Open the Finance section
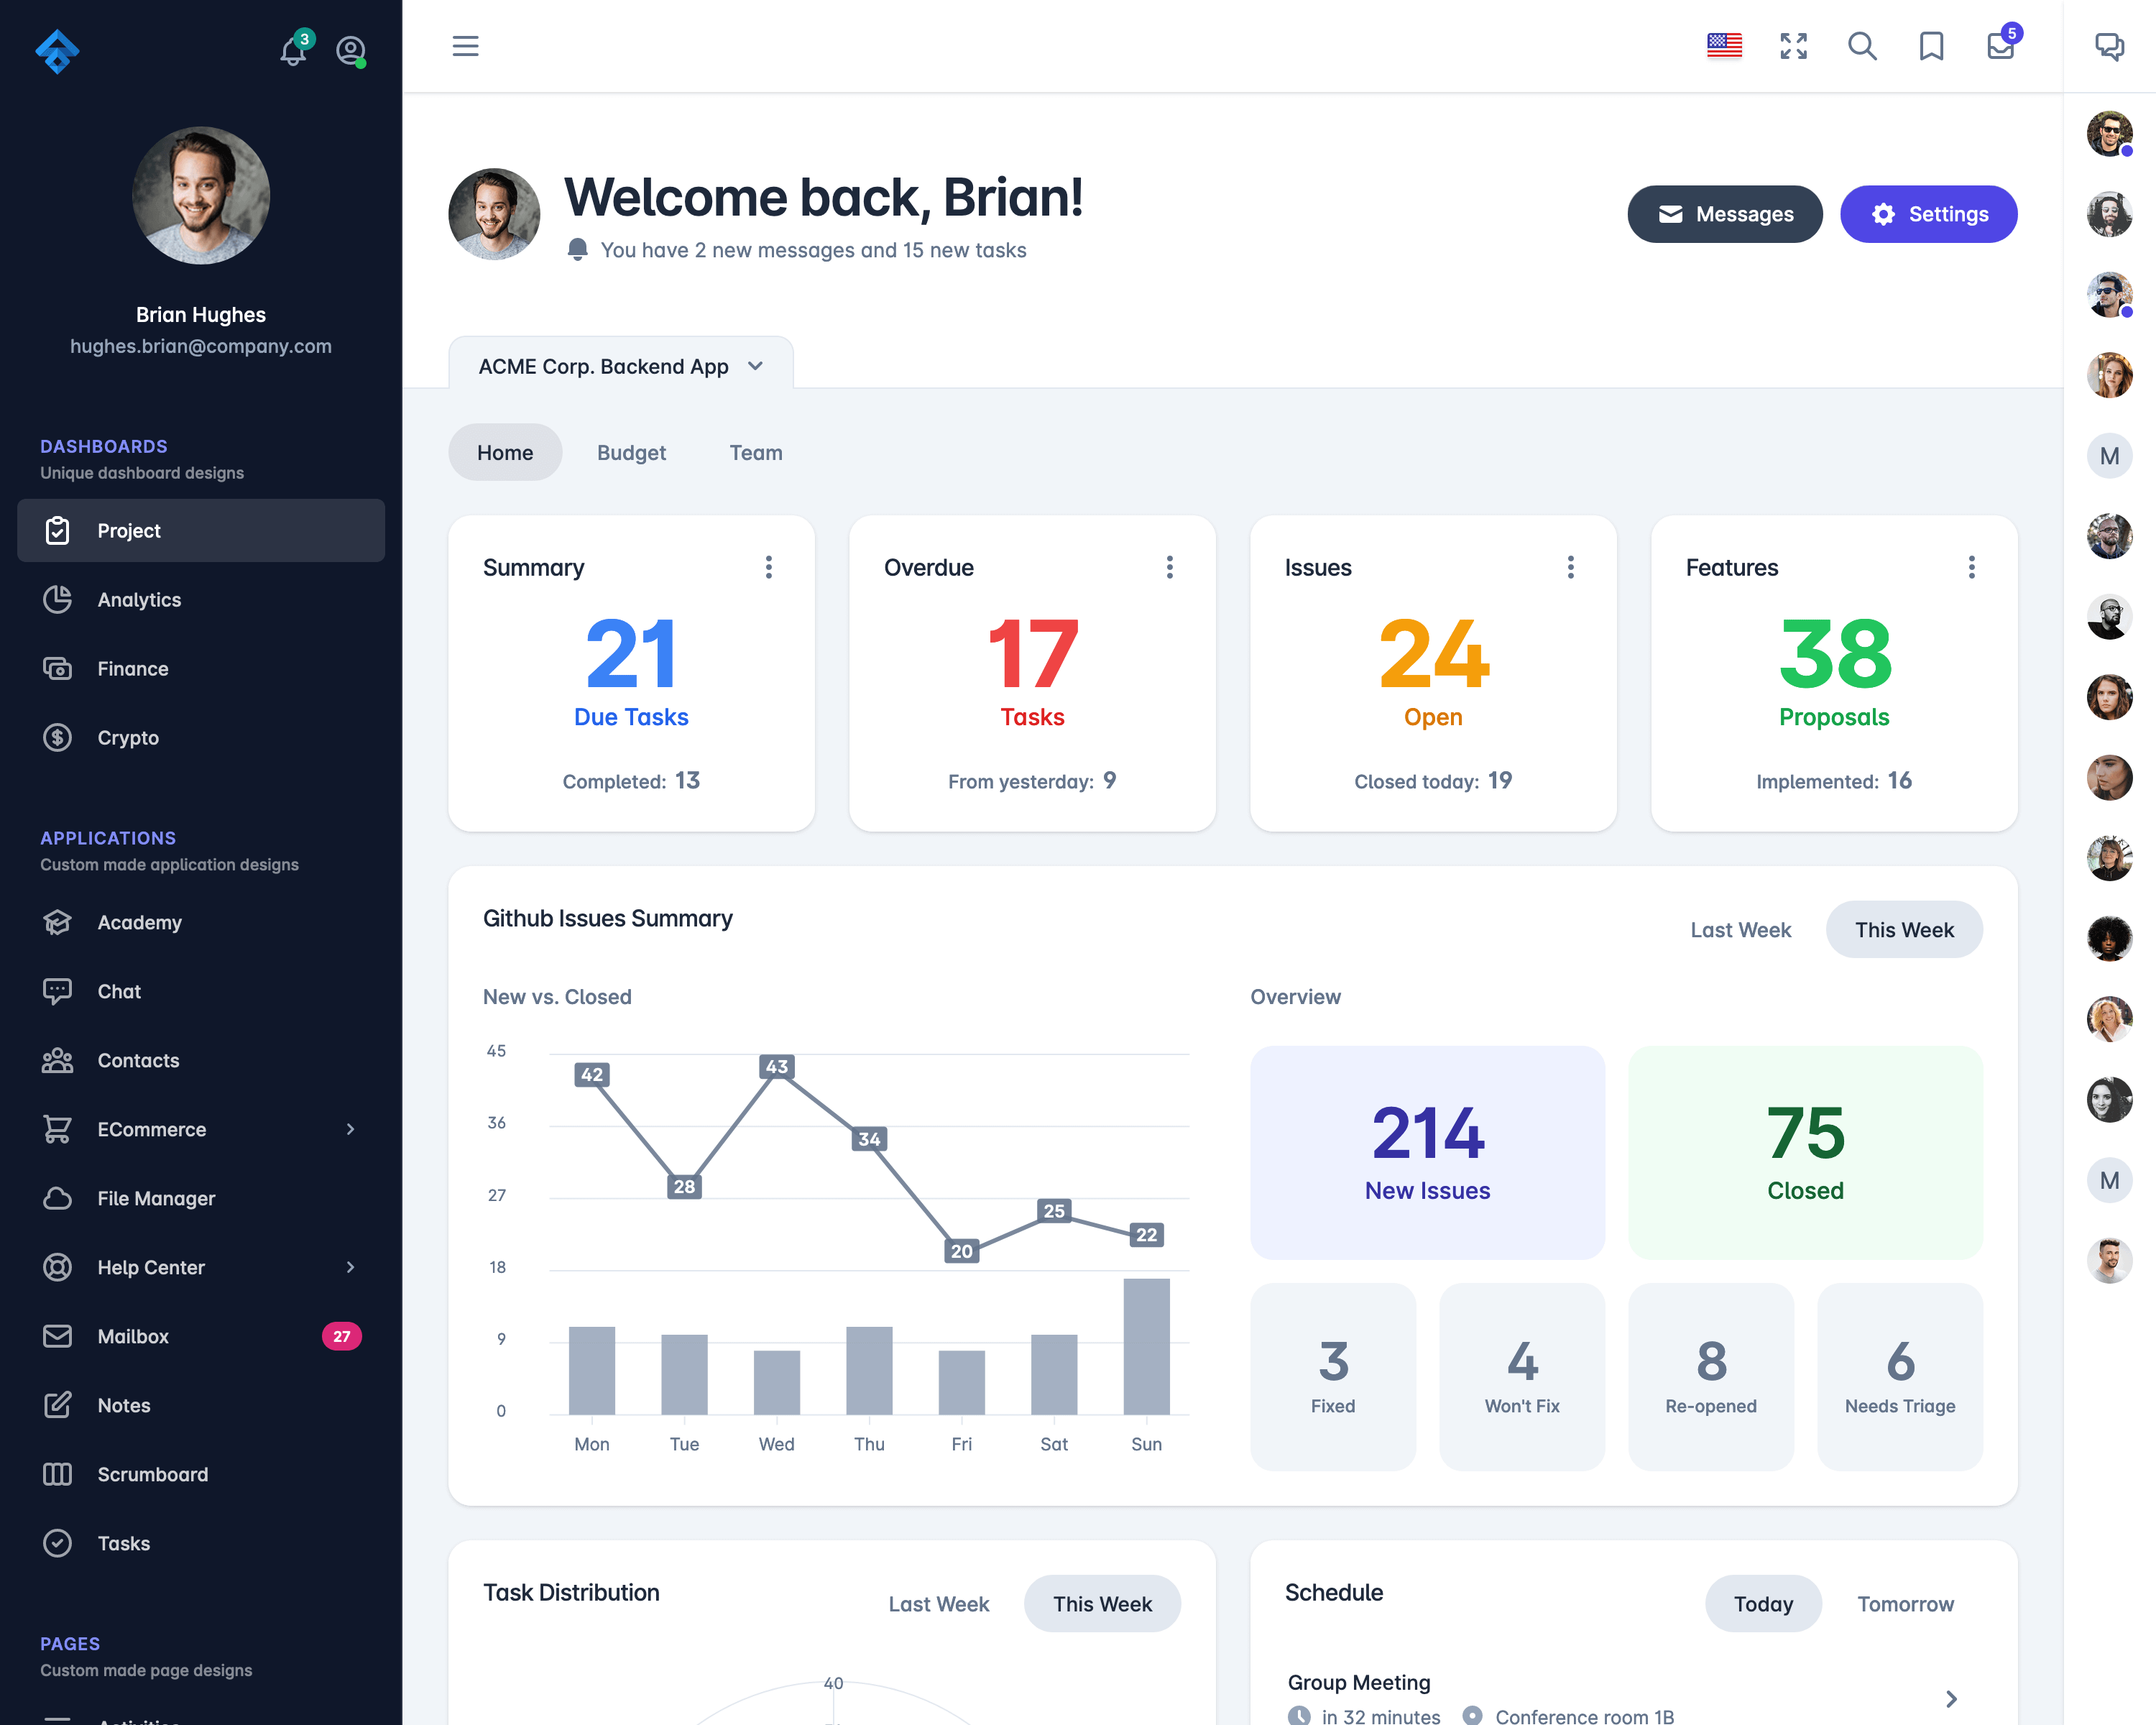 point(132,667)
